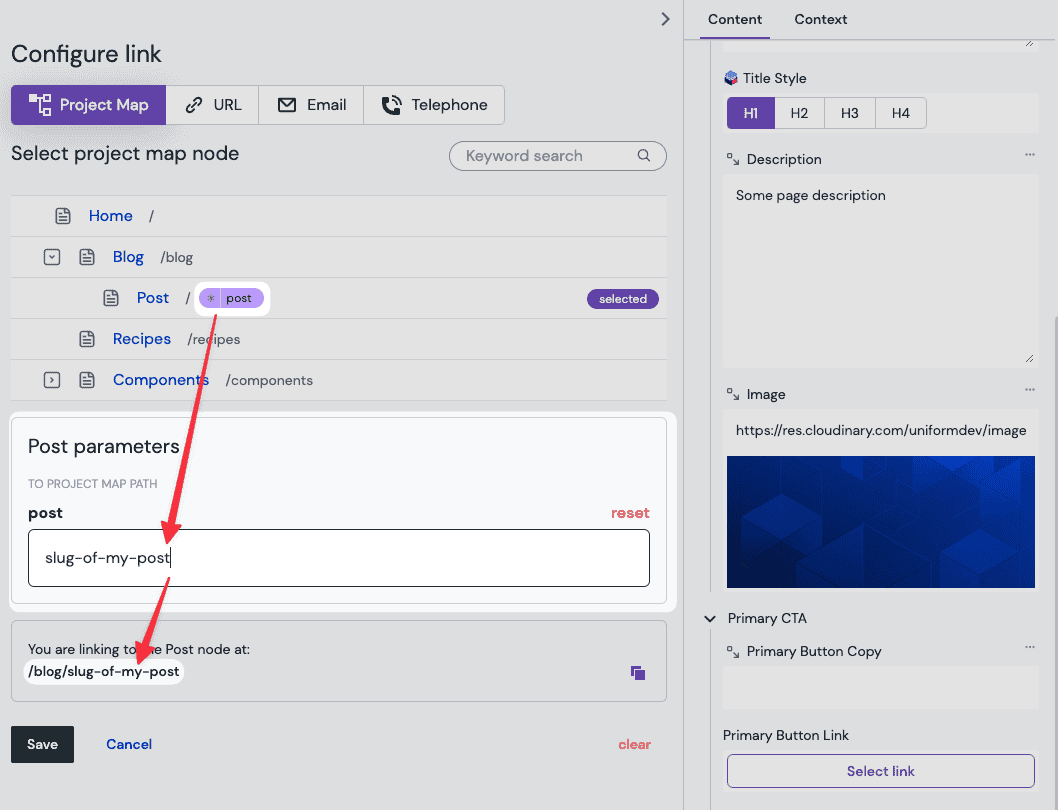Select the Project Map link type tab

[88, 105]
